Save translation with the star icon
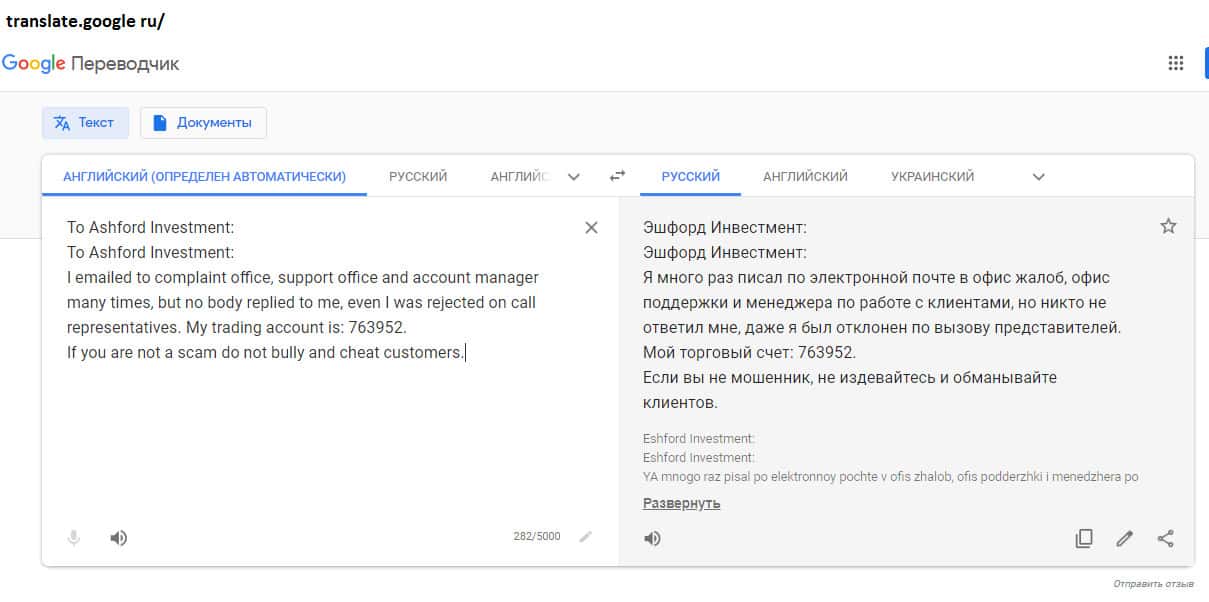 click(1167, 227)
